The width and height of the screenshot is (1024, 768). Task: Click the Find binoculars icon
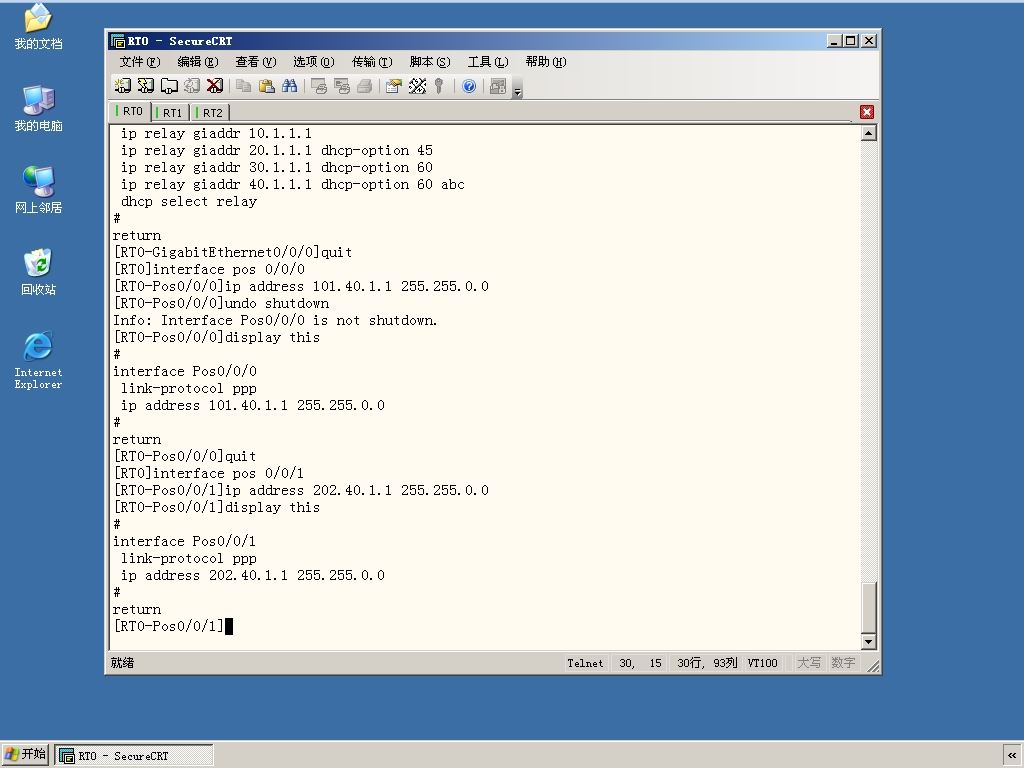tap(289, 86)
